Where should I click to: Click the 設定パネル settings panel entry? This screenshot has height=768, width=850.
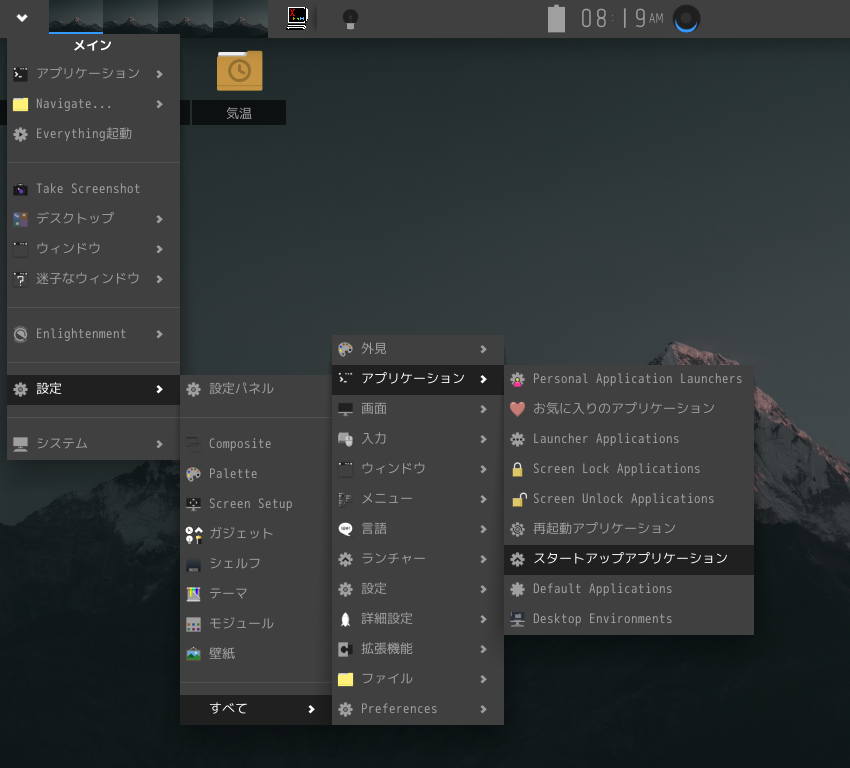pyautogui.click(x=240, y=389)
